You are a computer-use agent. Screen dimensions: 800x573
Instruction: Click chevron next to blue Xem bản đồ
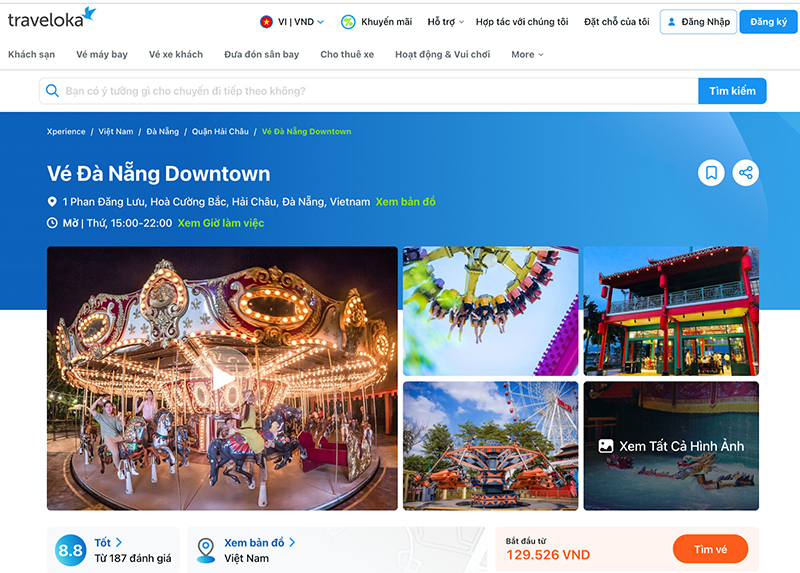tap(292, 542)
